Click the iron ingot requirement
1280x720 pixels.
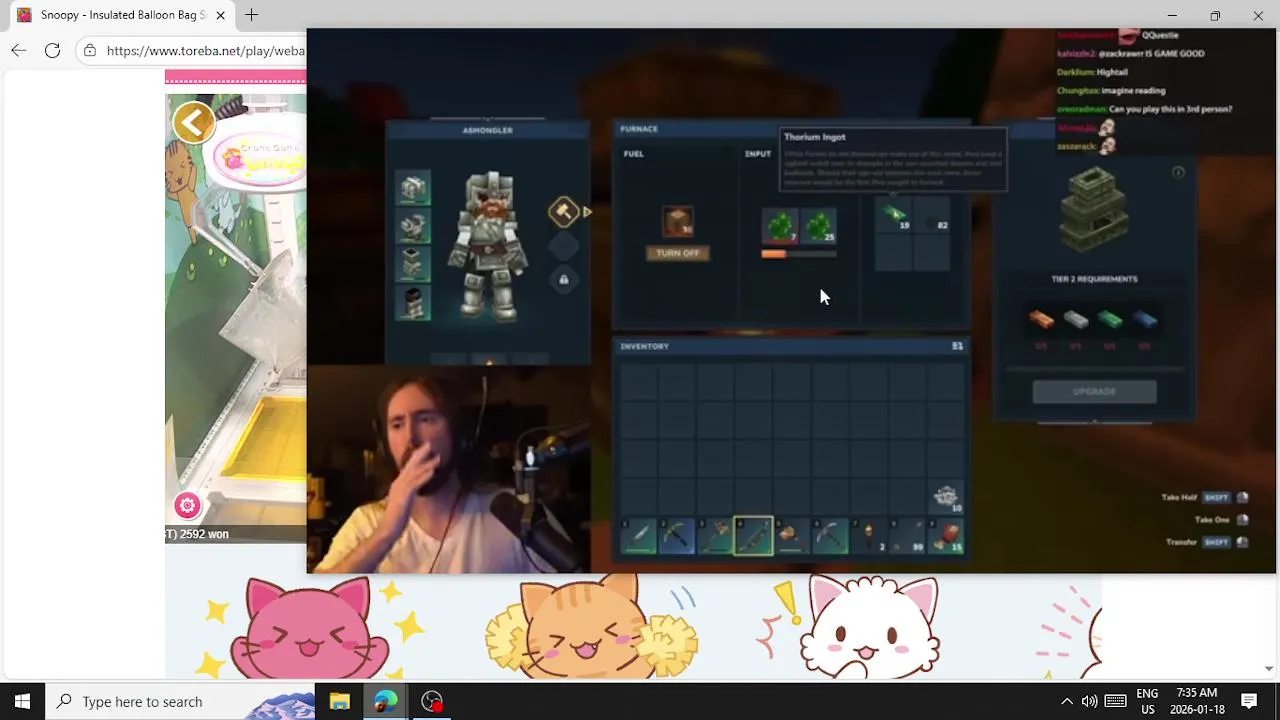[x=1076, y=320]
